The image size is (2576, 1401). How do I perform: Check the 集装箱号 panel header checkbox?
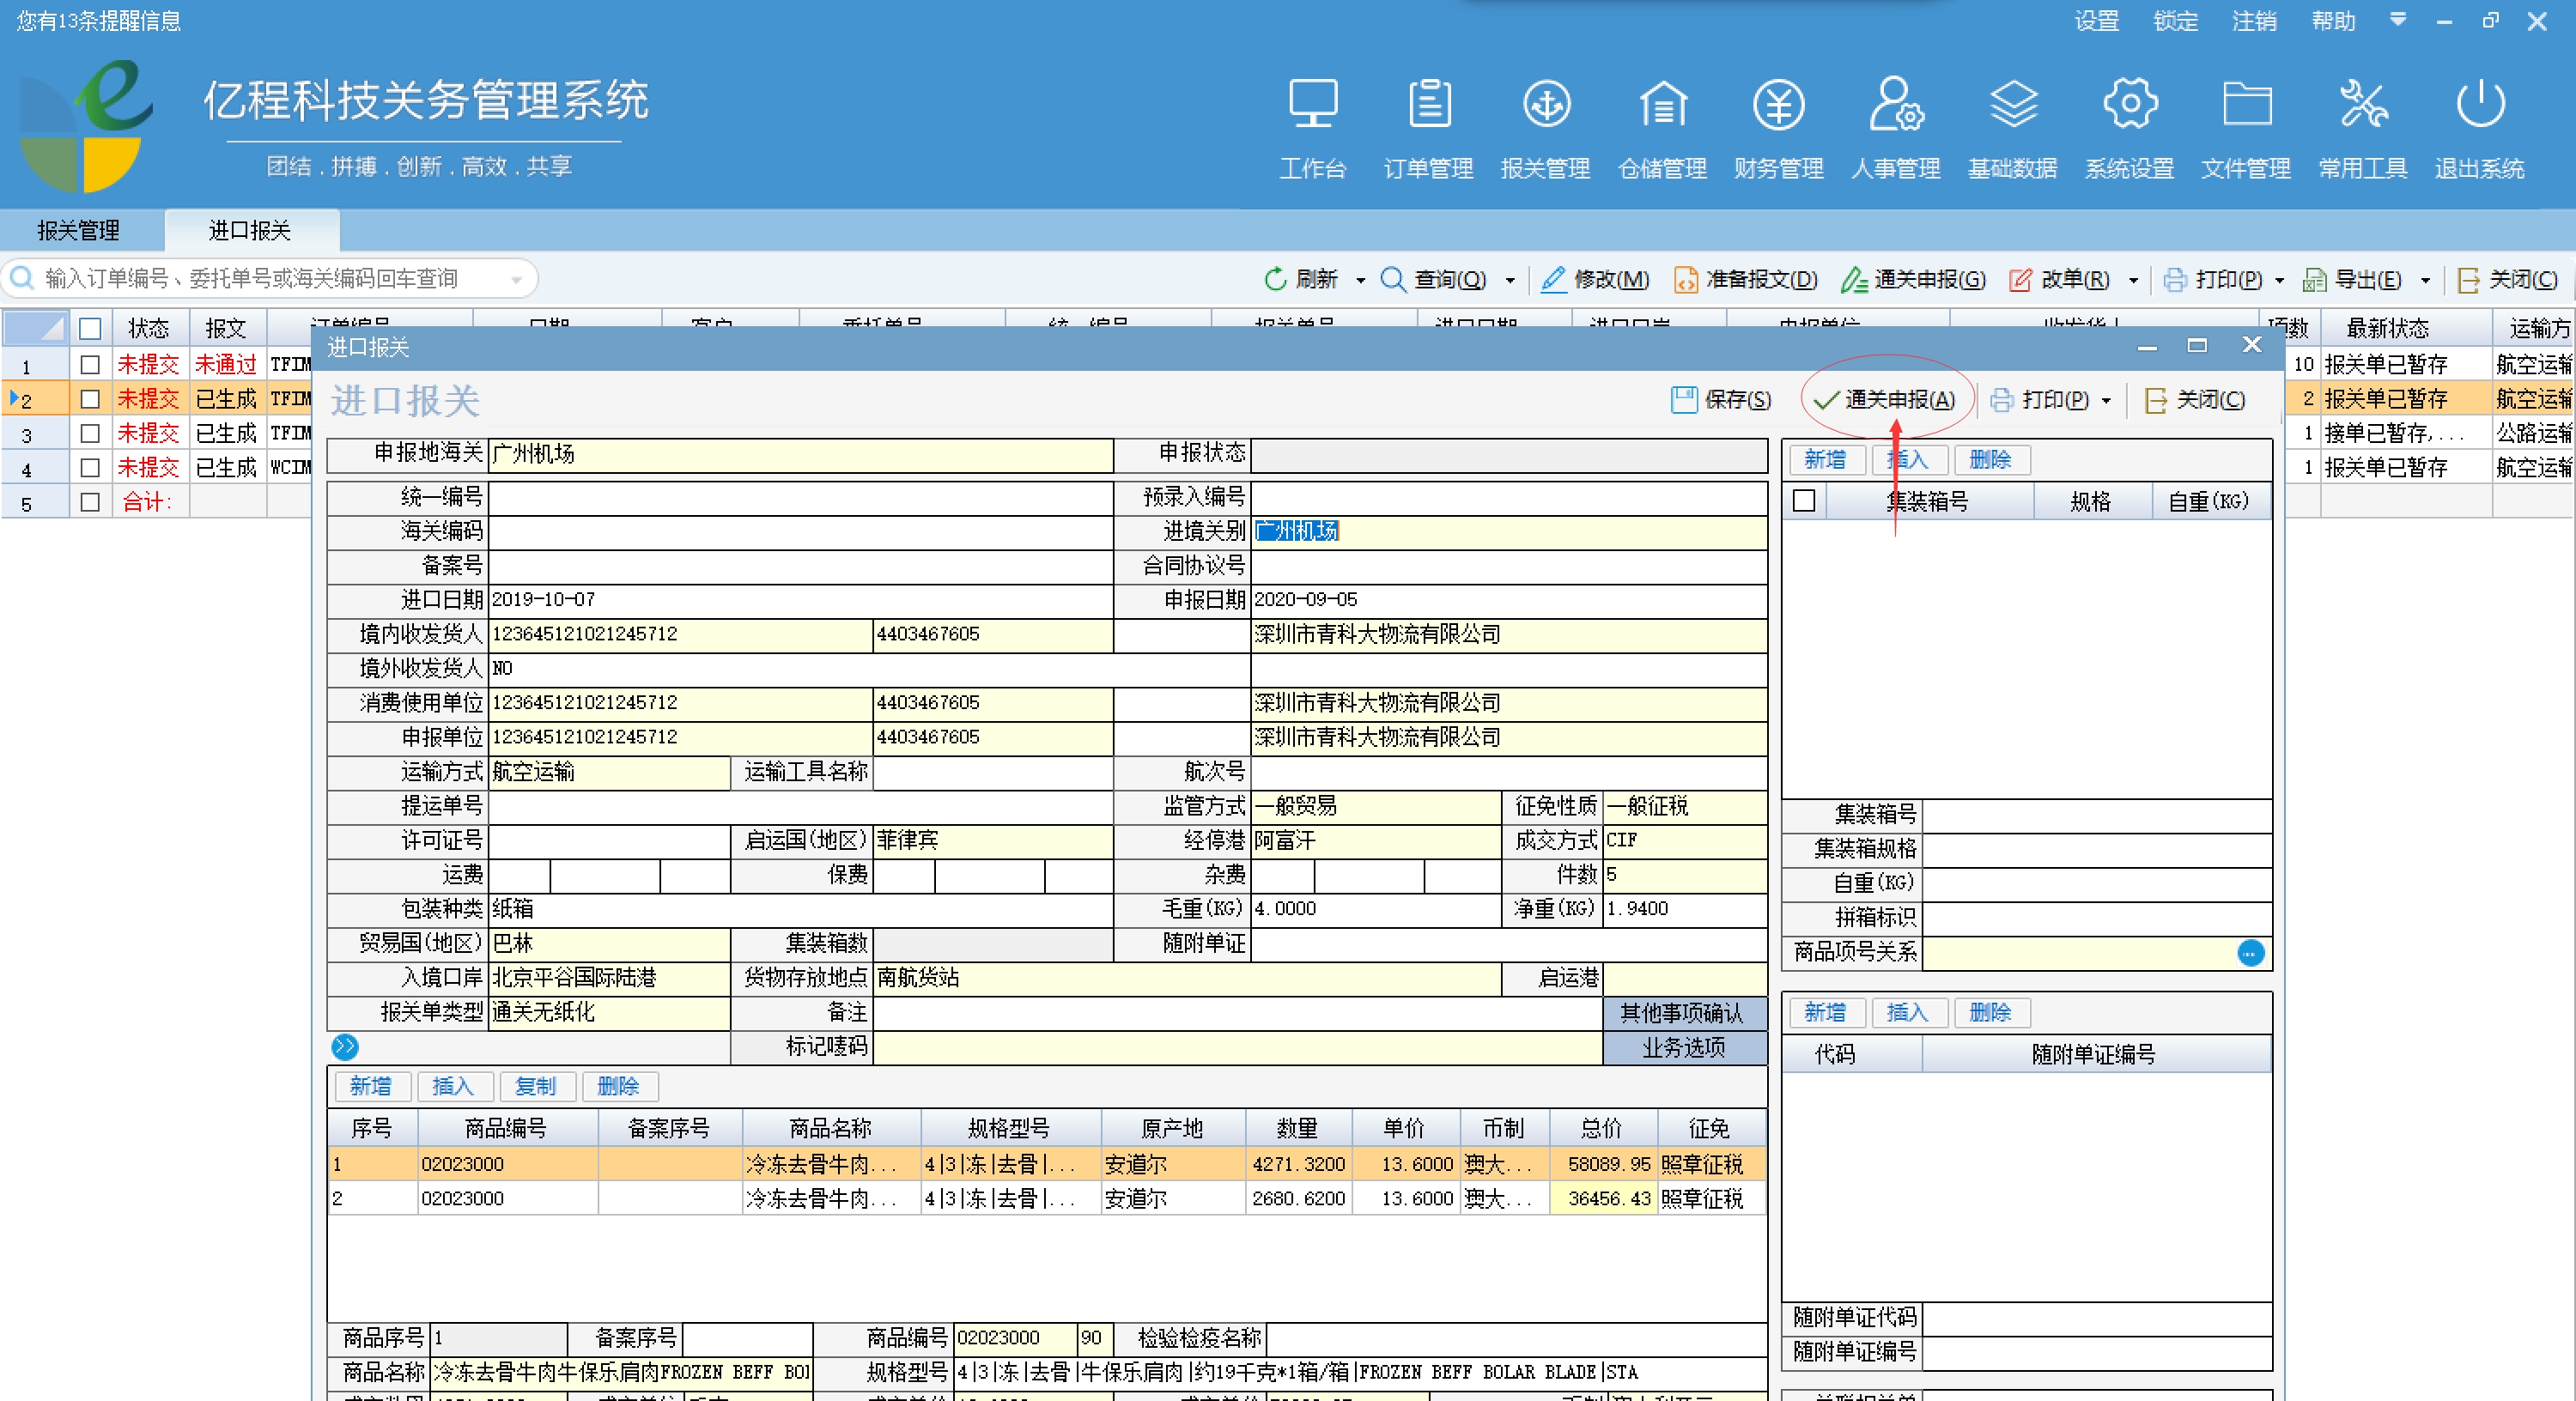pyautogui.click(x=1804, y=501)
